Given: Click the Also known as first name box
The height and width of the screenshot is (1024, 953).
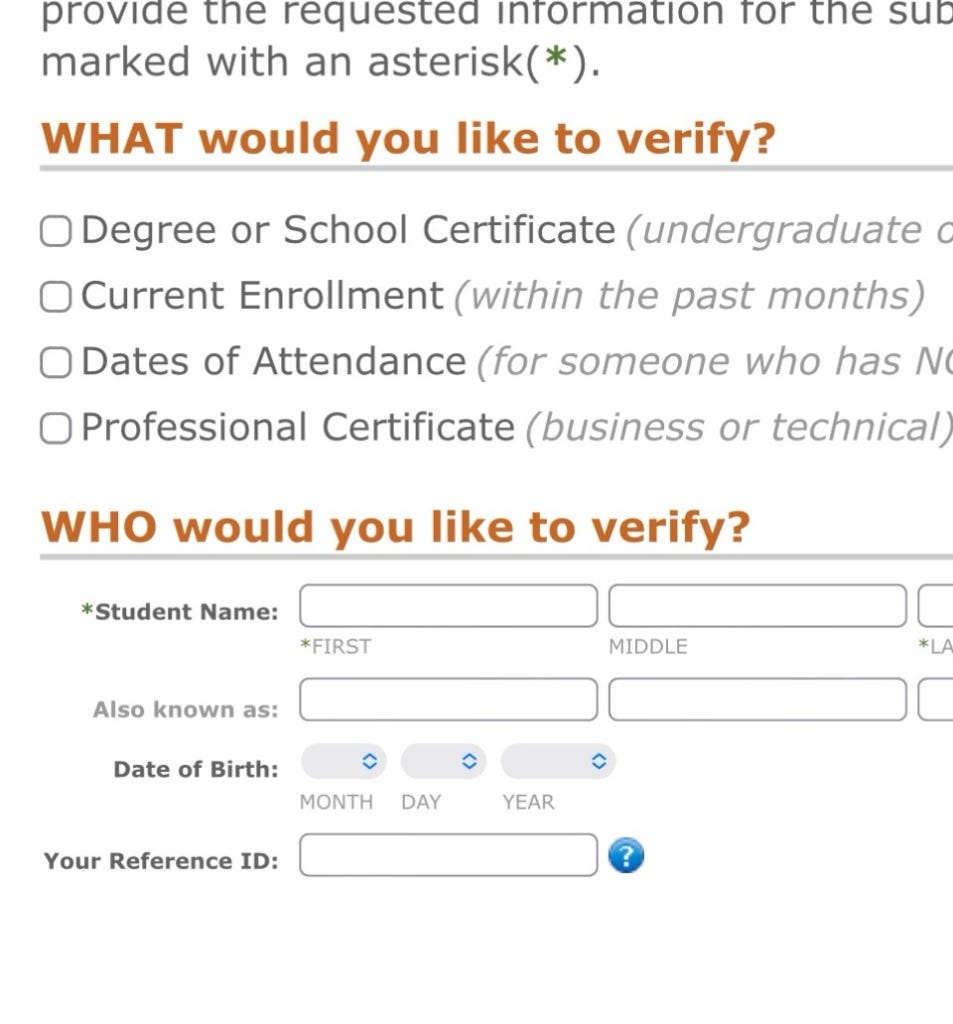Looking at the screenshot, I should point(448,699).
